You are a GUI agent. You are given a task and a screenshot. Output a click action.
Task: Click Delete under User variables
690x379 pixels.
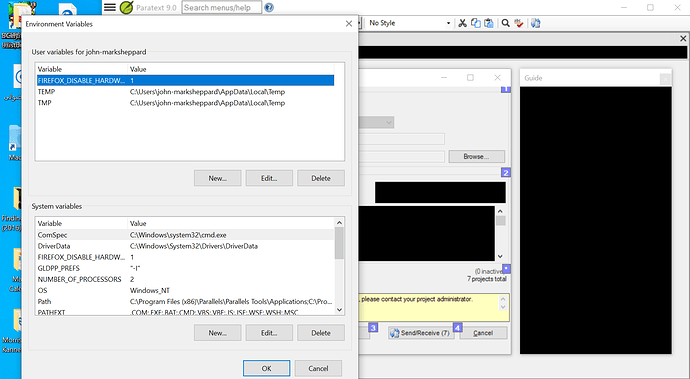pos(321,178)
